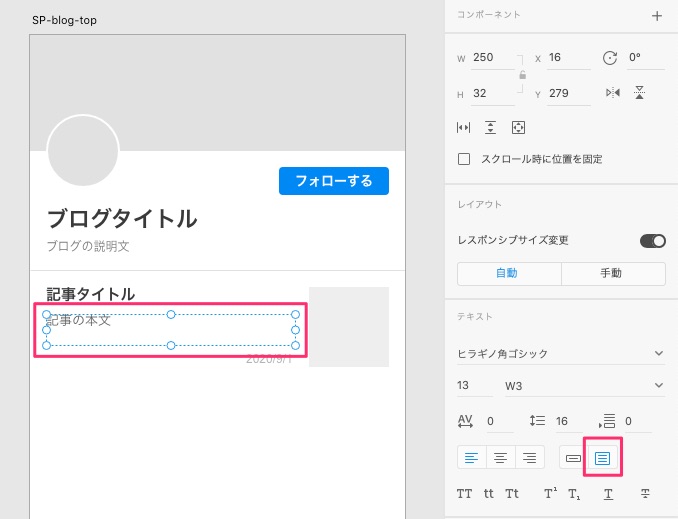Switch layout mode to 手動
The height and width of the screenshot is (519, 678).
[x=613, y=273]
